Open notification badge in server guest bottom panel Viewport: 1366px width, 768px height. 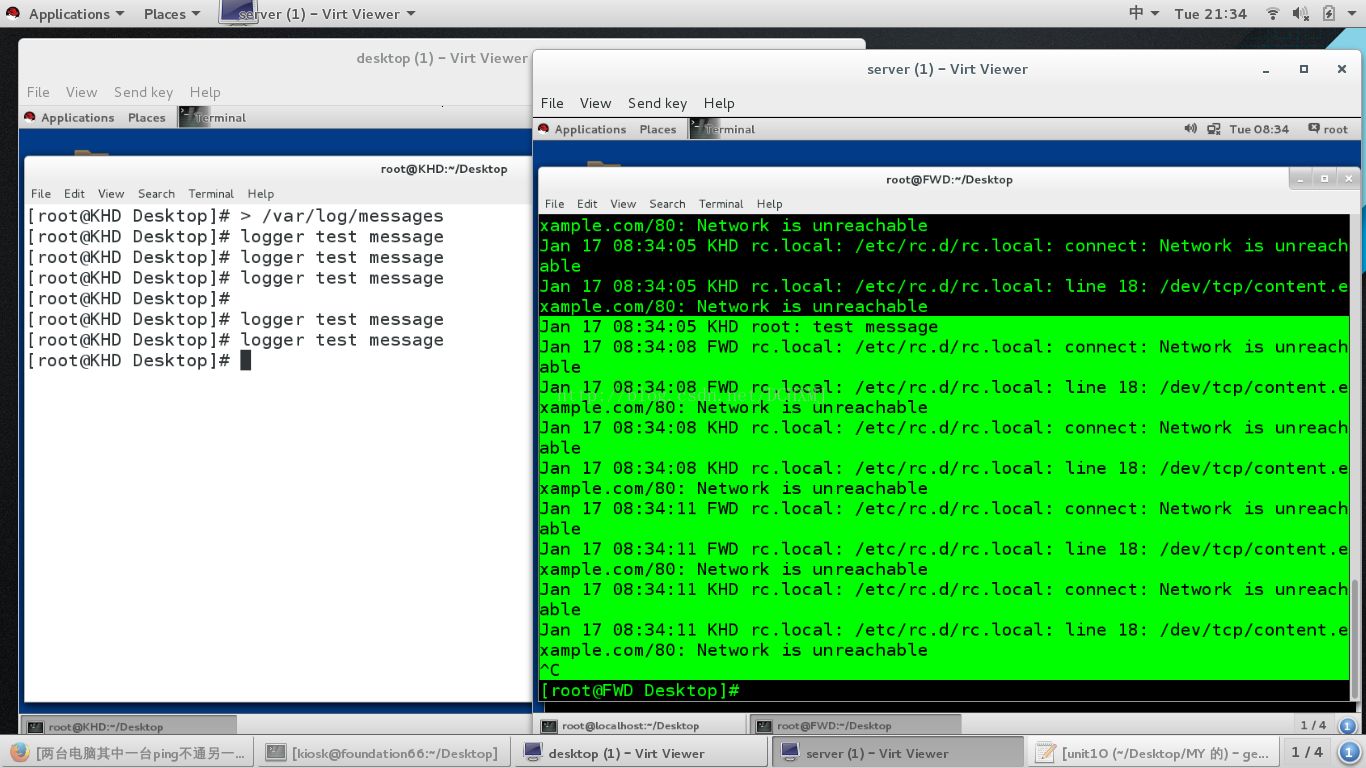(x=1347, y=726)
